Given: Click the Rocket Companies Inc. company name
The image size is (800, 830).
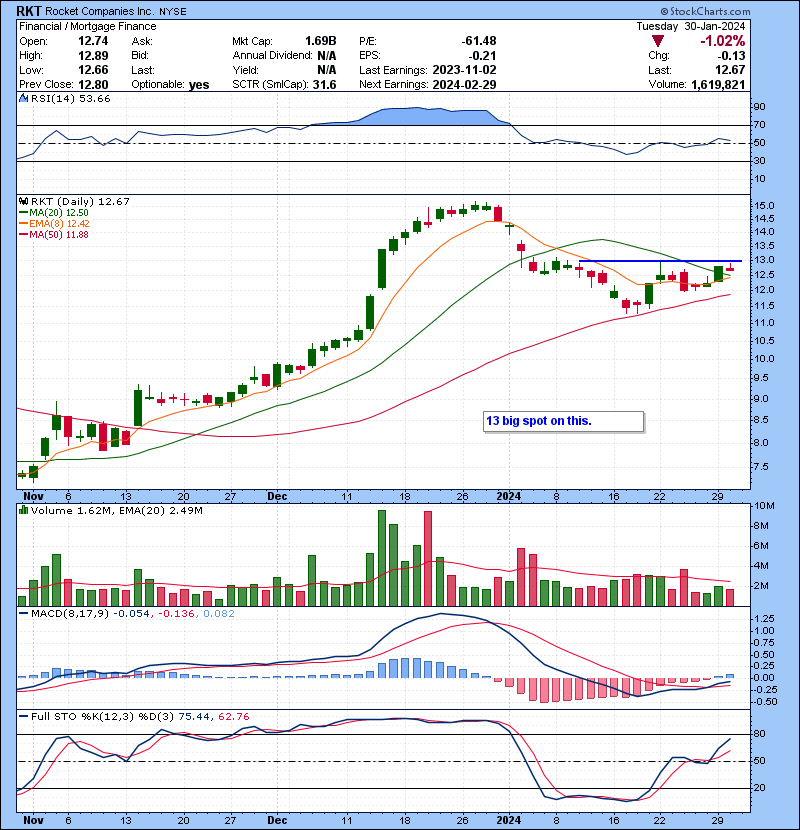Looking at the screenshot, I should click(100, 11).
